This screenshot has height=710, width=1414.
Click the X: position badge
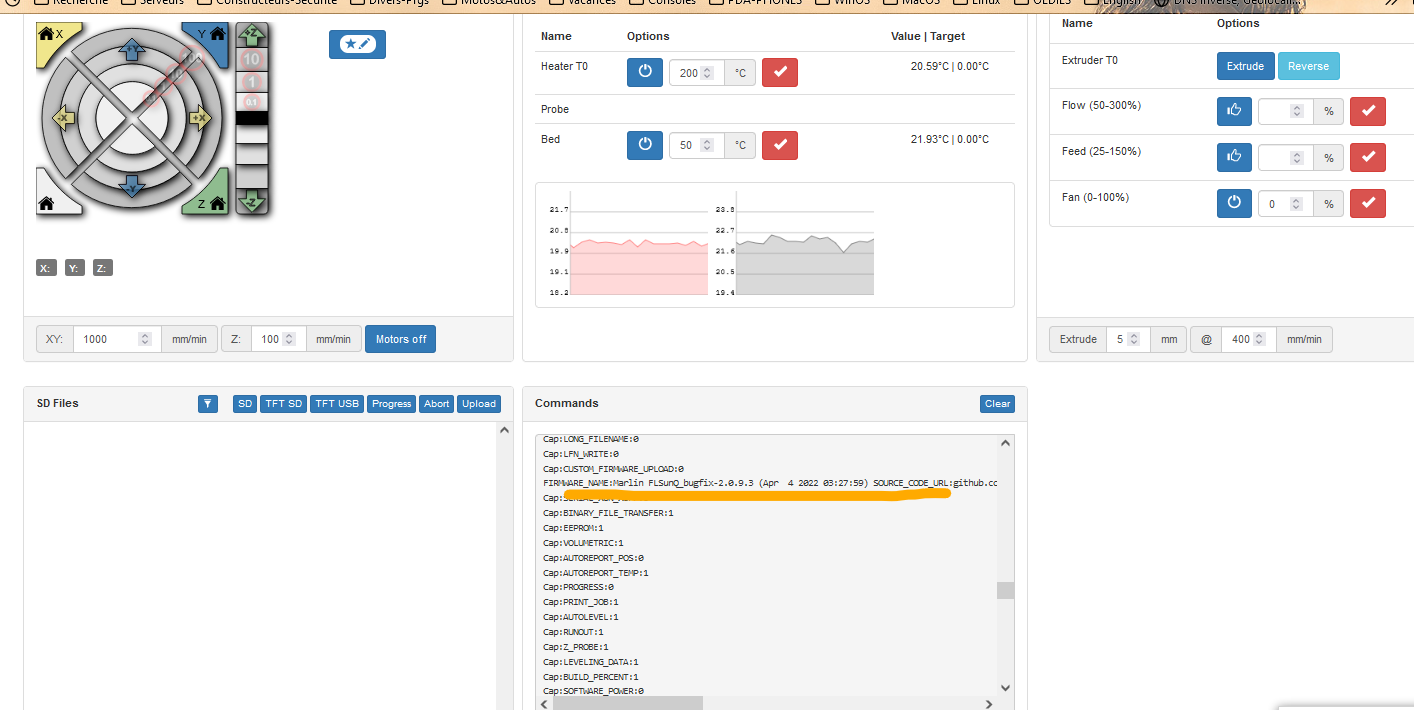tap(46, 268)
